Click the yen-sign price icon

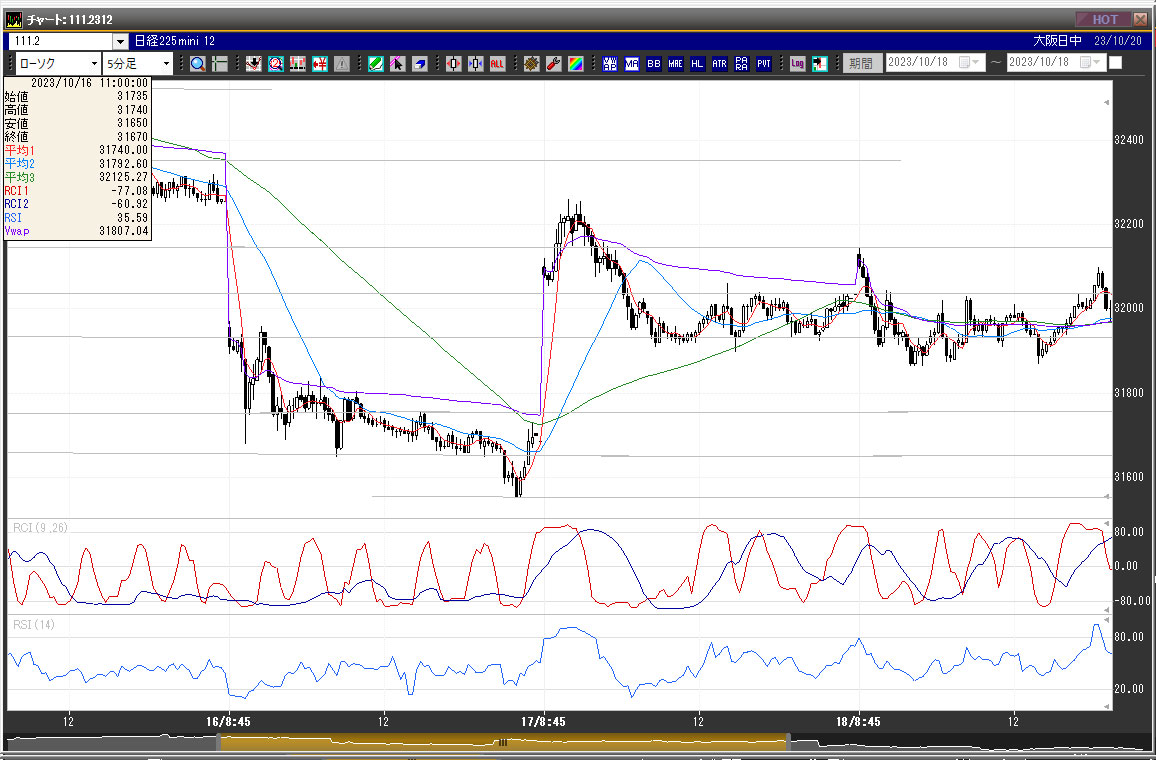(320, 64)
